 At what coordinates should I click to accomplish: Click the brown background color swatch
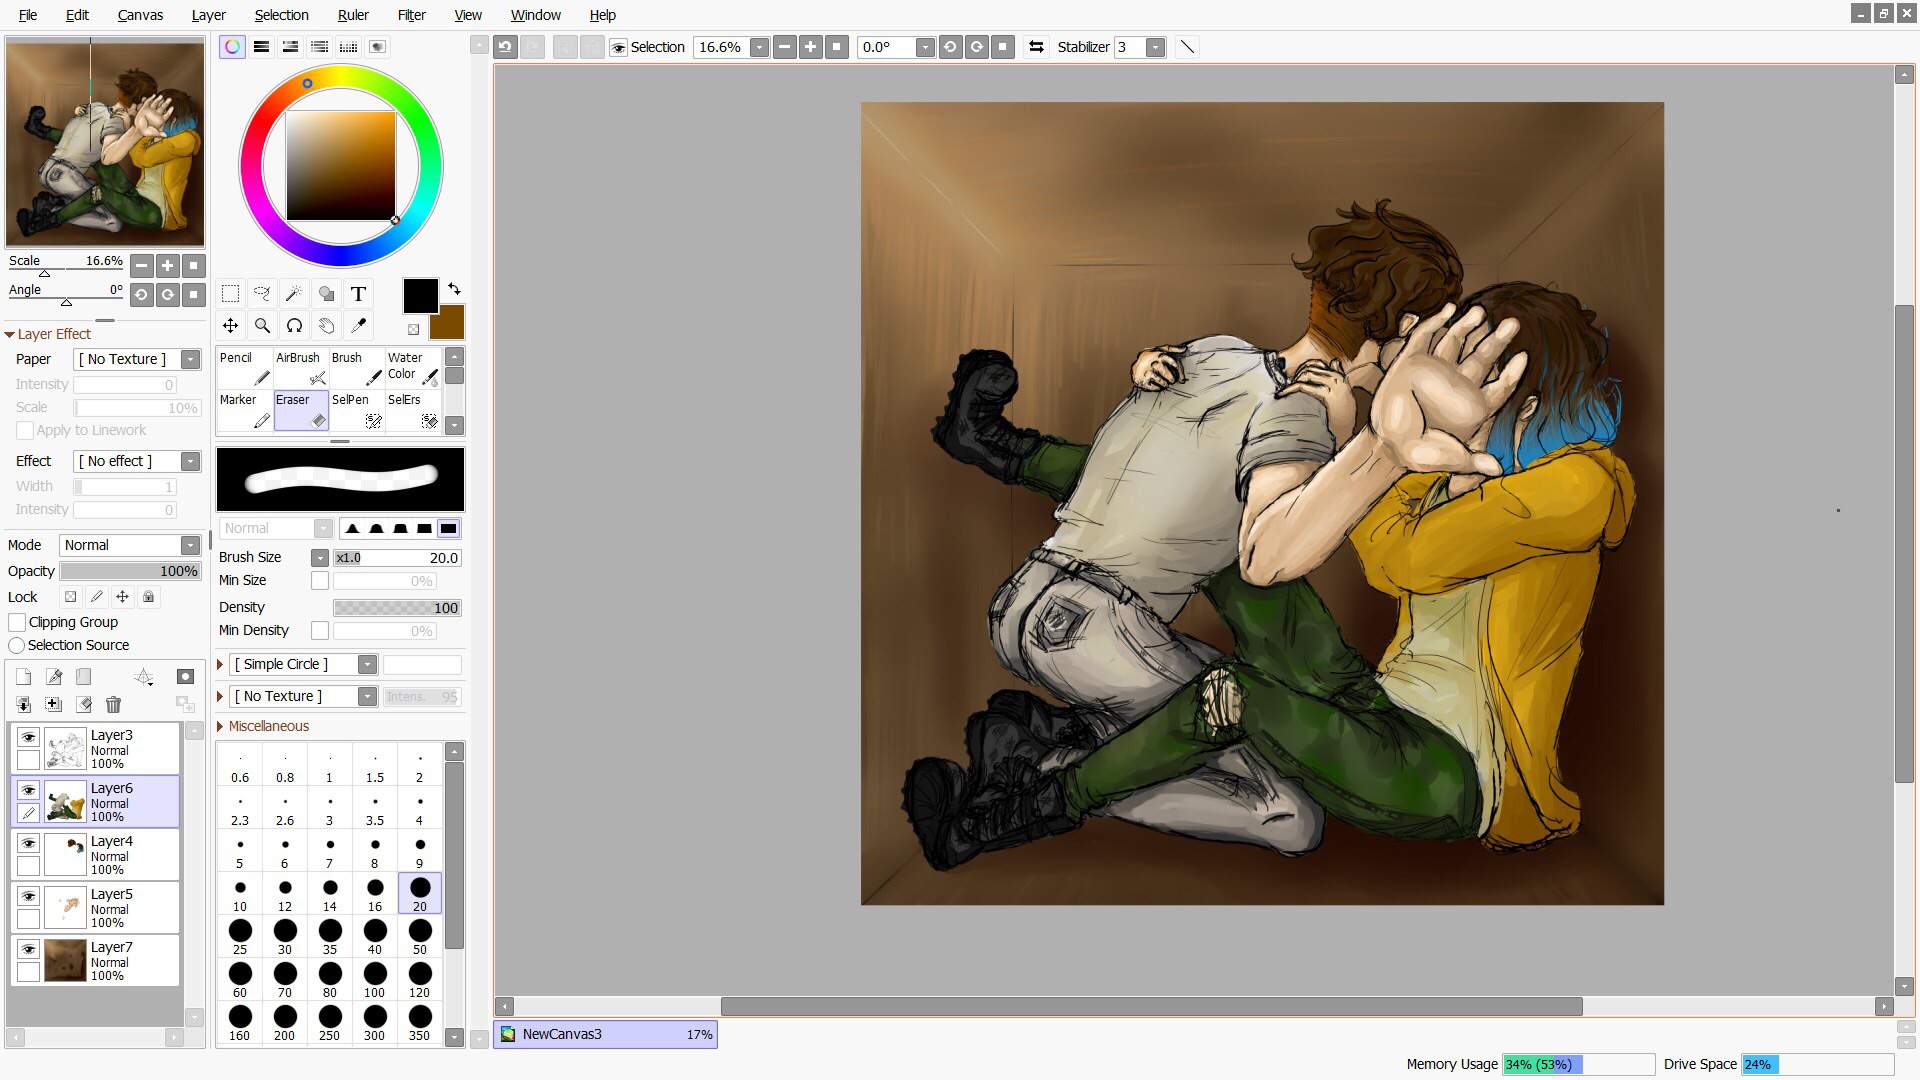point(447,323)
